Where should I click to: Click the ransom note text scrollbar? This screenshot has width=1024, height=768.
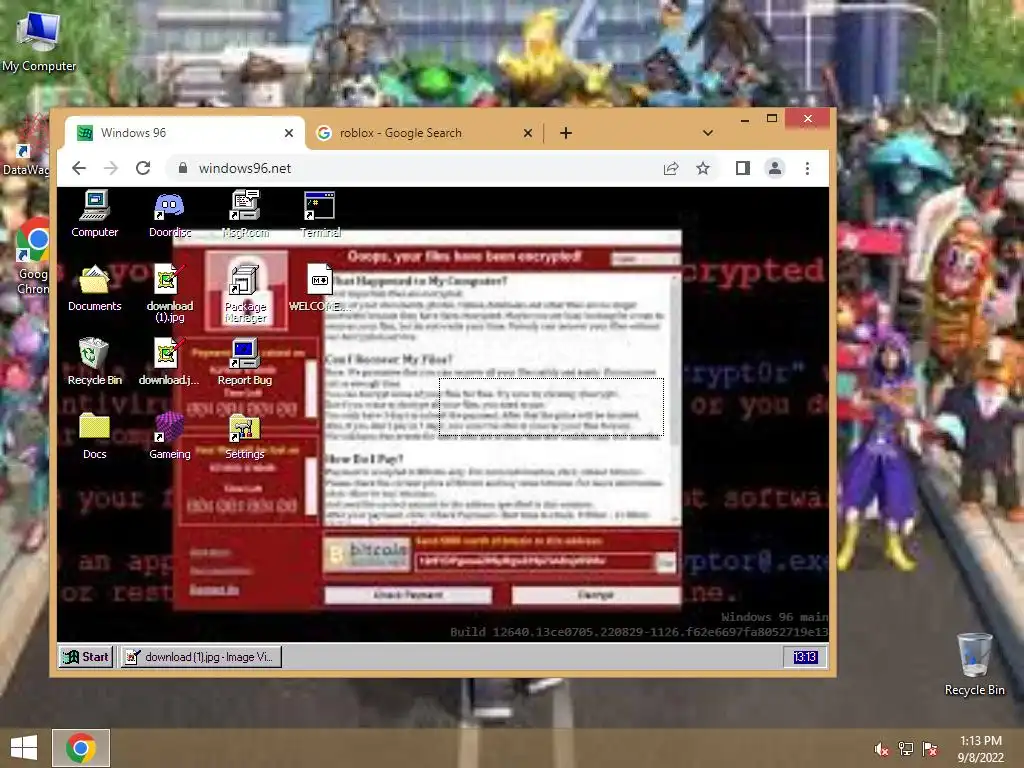[x=675, y=398]
